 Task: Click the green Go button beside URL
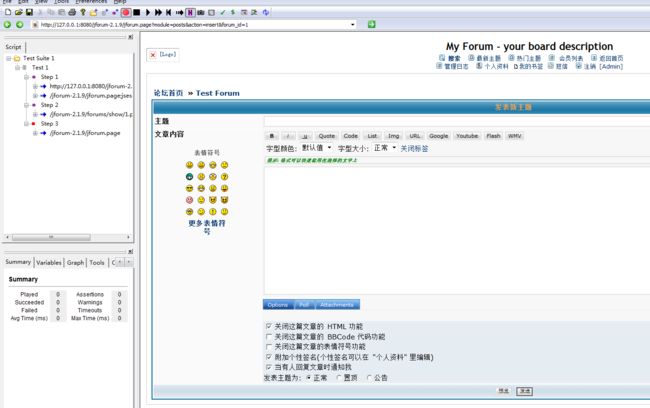(371, 24)
